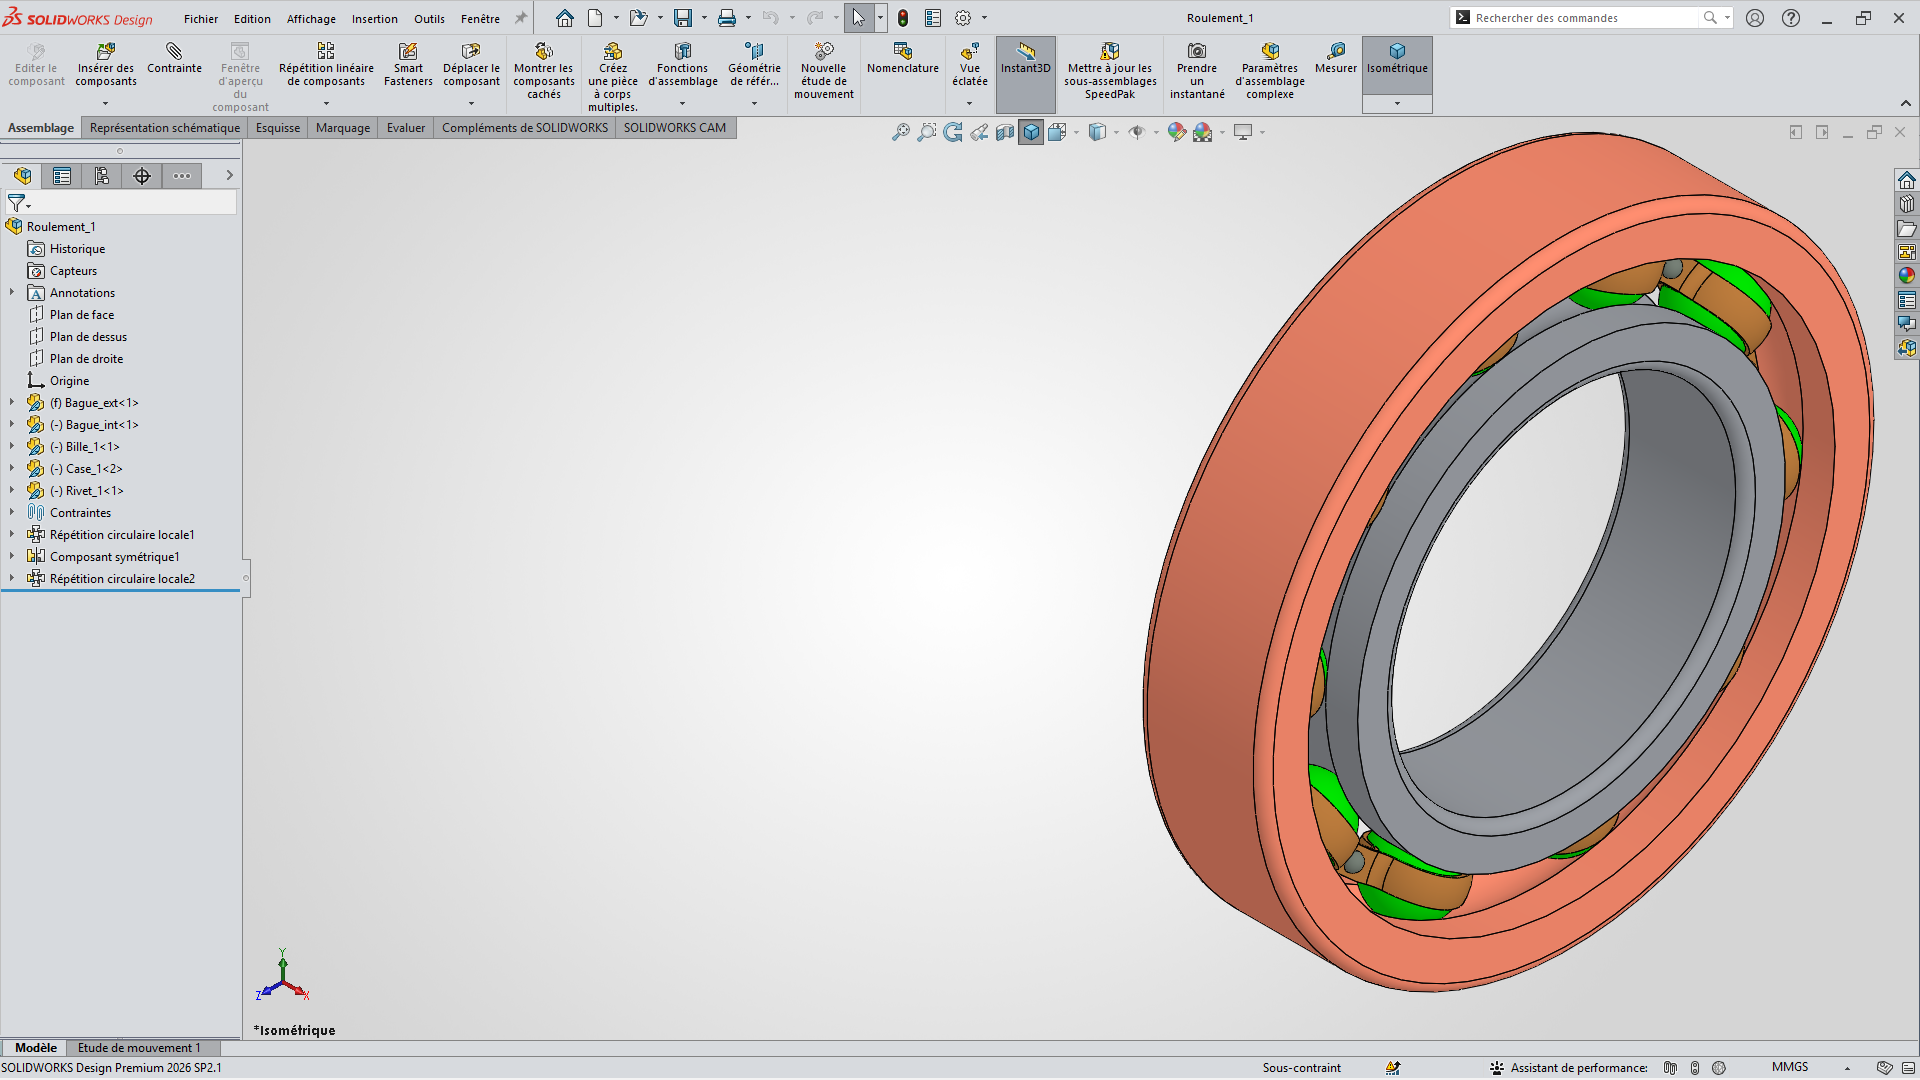Open the Outils menu

pos(429,19)
